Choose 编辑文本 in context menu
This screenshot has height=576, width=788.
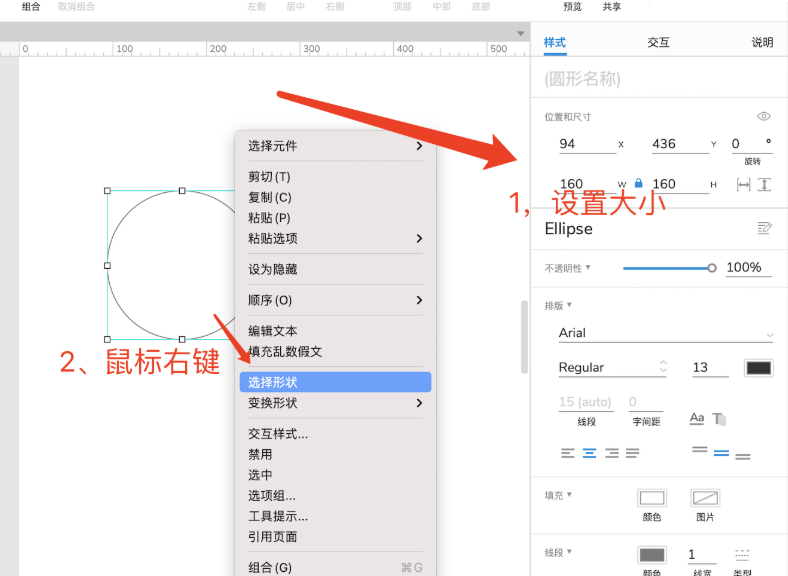coord(335,331)
